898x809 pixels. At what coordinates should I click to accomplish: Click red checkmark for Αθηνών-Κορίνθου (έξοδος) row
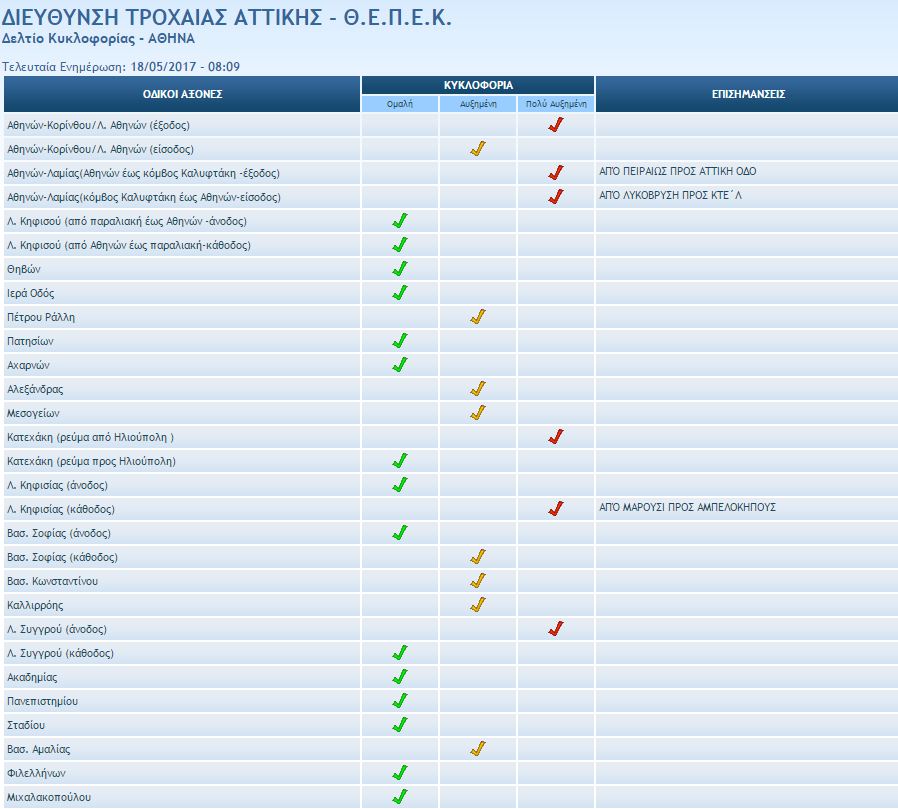(x=556, y=125)
